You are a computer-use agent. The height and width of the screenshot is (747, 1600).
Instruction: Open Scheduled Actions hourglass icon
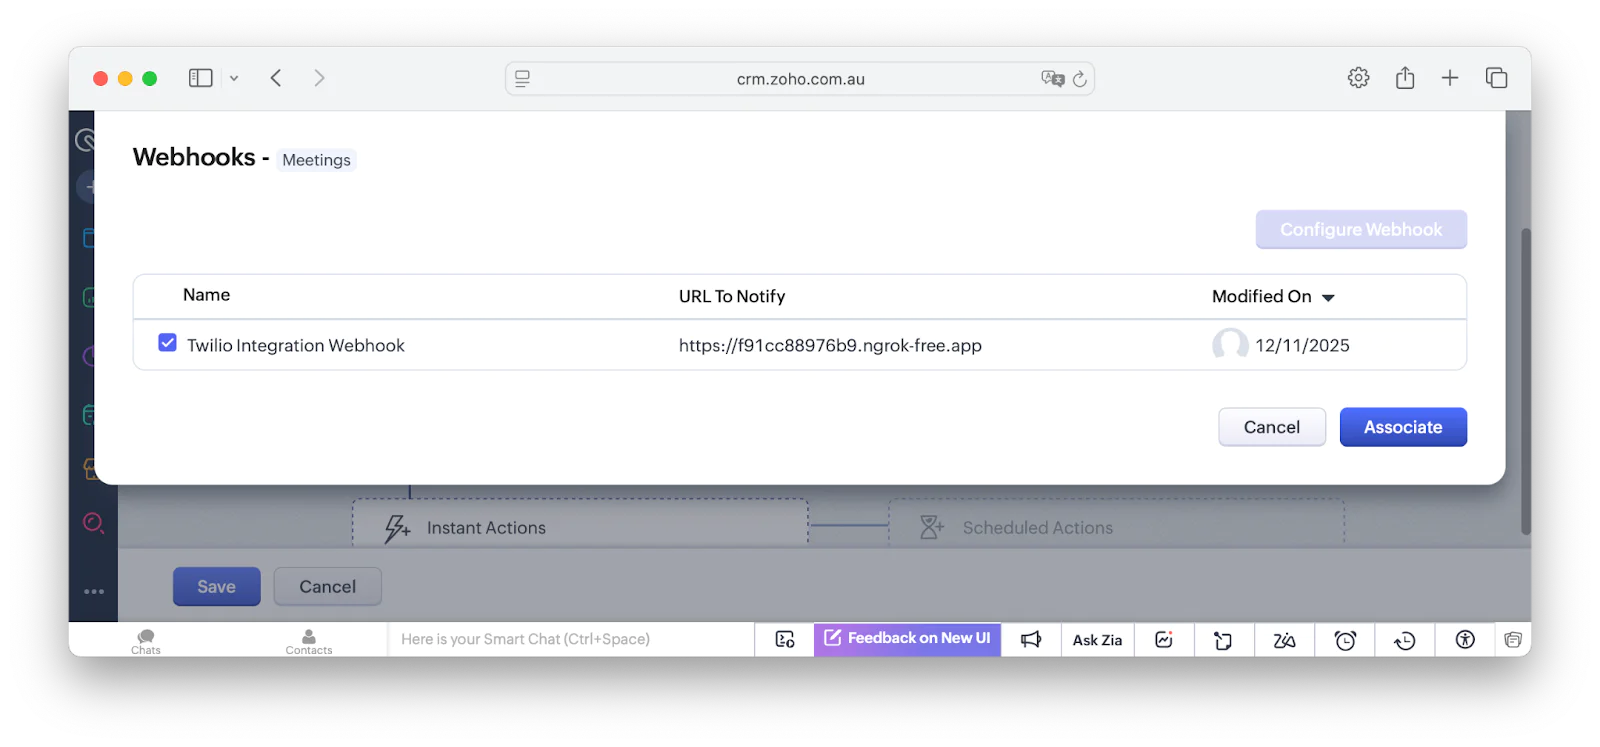pos(931,527)
